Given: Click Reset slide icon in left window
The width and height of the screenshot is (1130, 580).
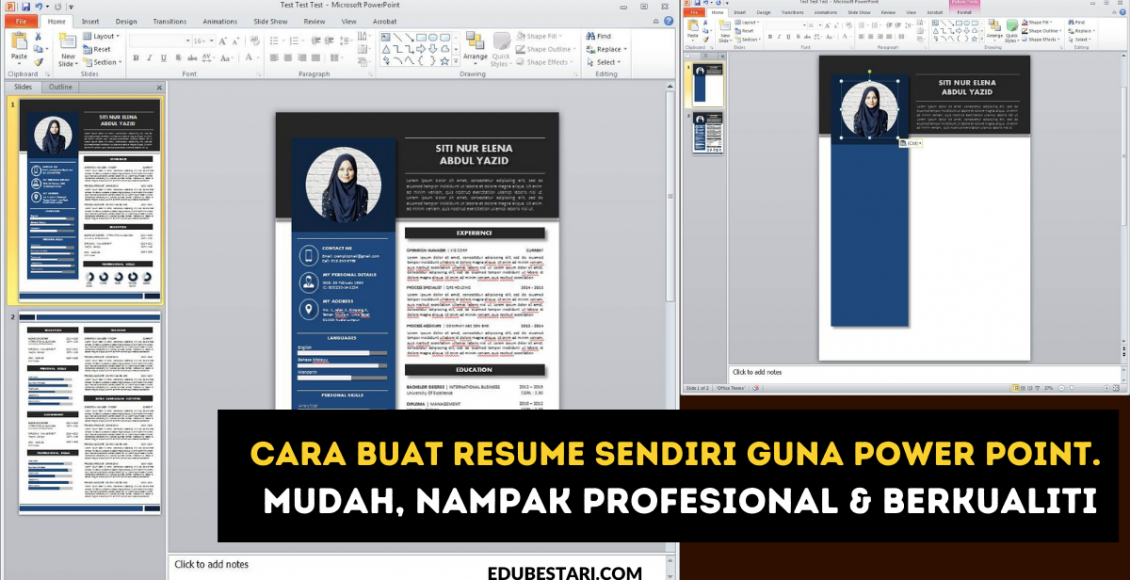Looking at the screenshot, I should (97, 49).
